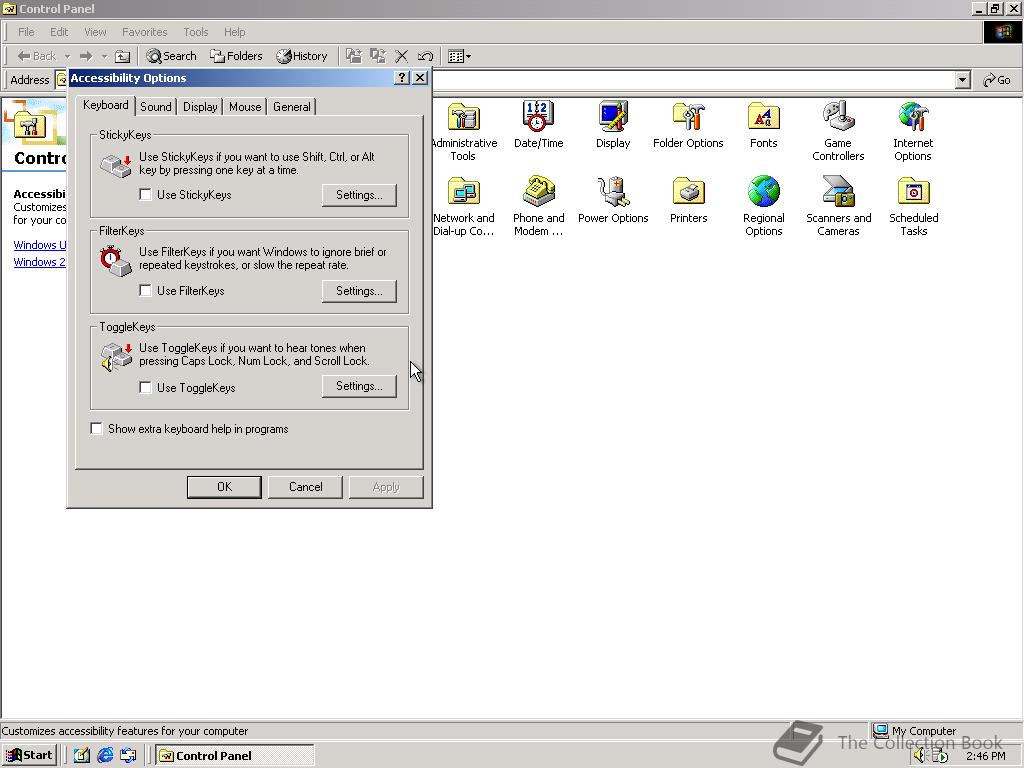This screenshot has height=768, width=1024.
Task: Click the Move To toolbar icon
Action: (x=353, y=56)
